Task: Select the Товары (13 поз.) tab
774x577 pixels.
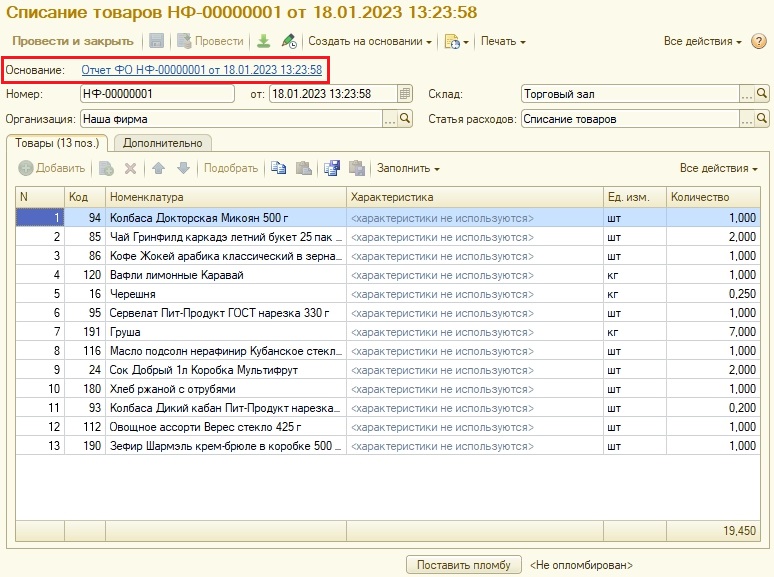Action: click(57, 143)
